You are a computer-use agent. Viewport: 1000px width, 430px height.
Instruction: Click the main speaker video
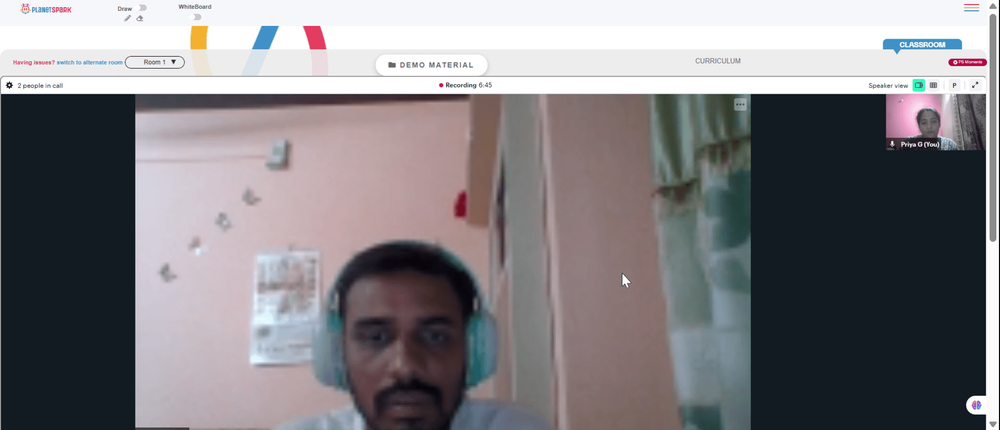[x=443, y=262]
